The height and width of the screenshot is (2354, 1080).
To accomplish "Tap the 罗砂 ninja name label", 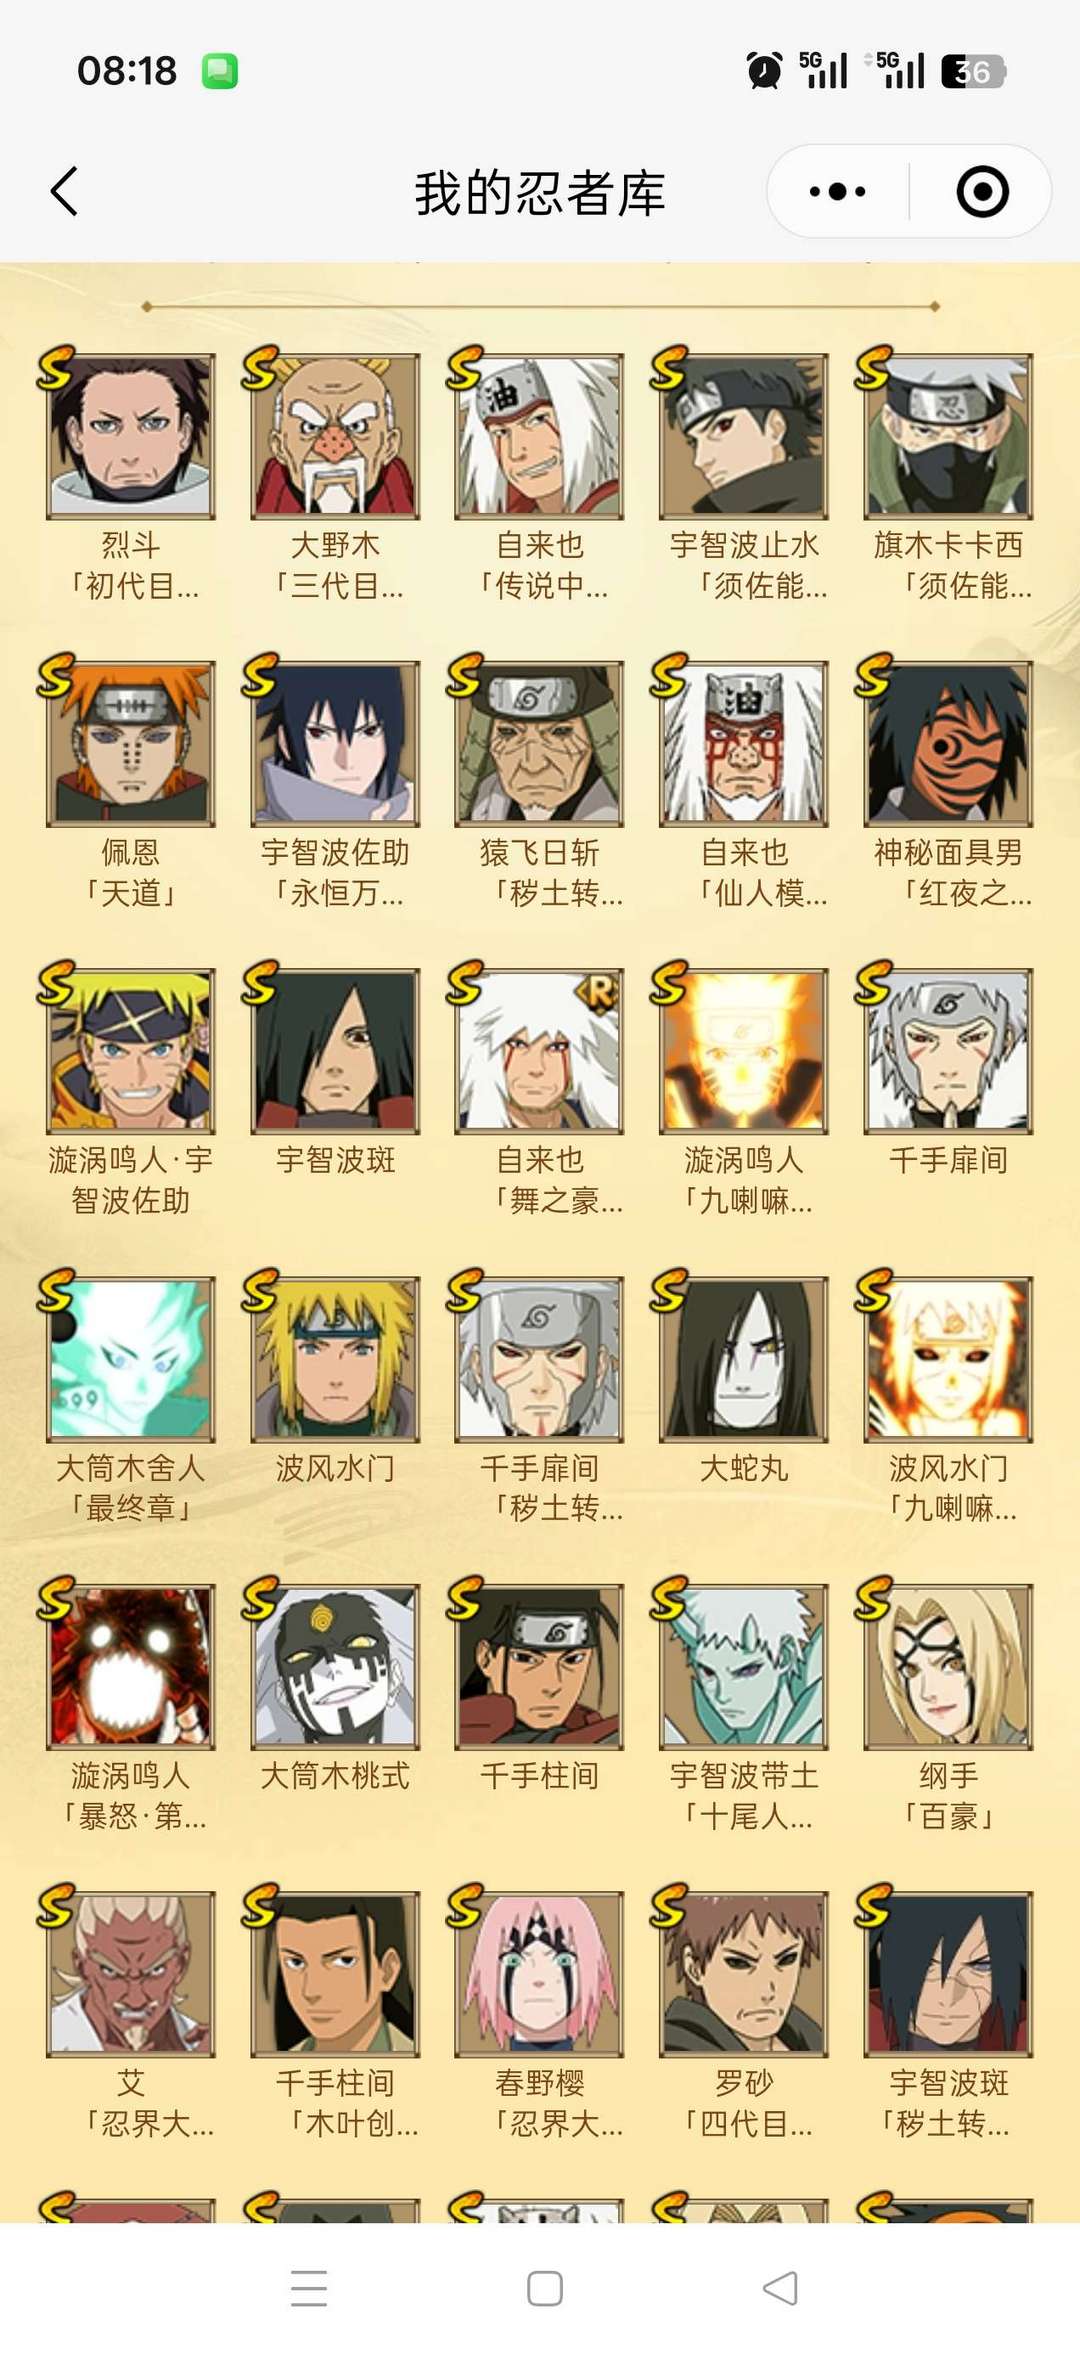I will tap(743, 2083).
